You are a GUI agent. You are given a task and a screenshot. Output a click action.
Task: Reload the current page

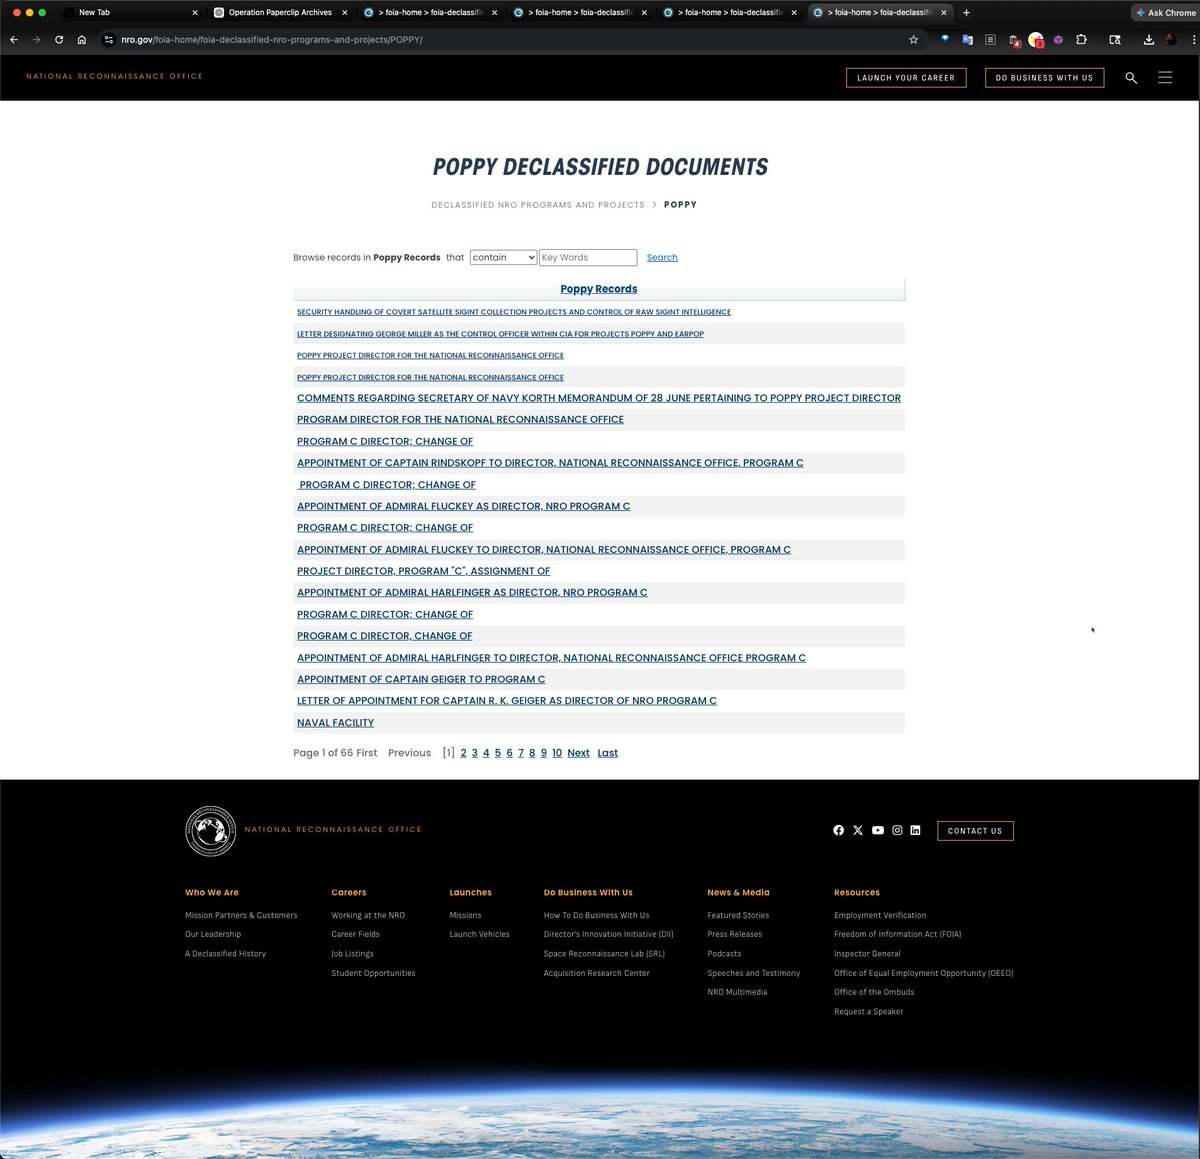[x=59, y=40]
